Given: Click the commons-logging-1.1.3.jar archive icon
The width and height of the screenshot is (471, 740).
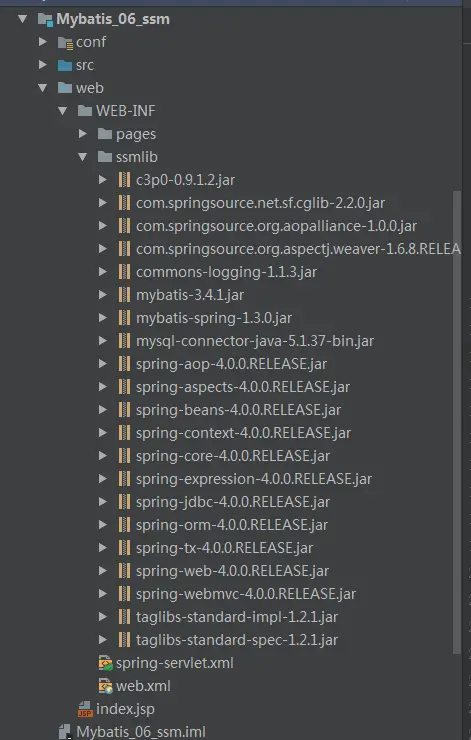Looking at the screenshot, I should click(125, 272).
